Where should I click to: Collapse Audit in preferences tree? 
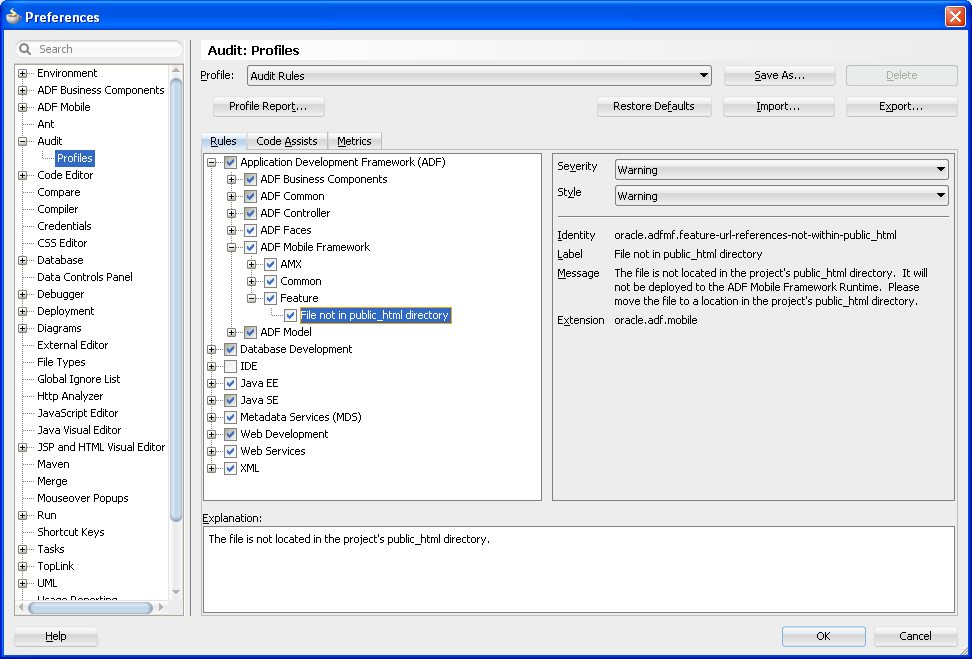click(22, 141)
